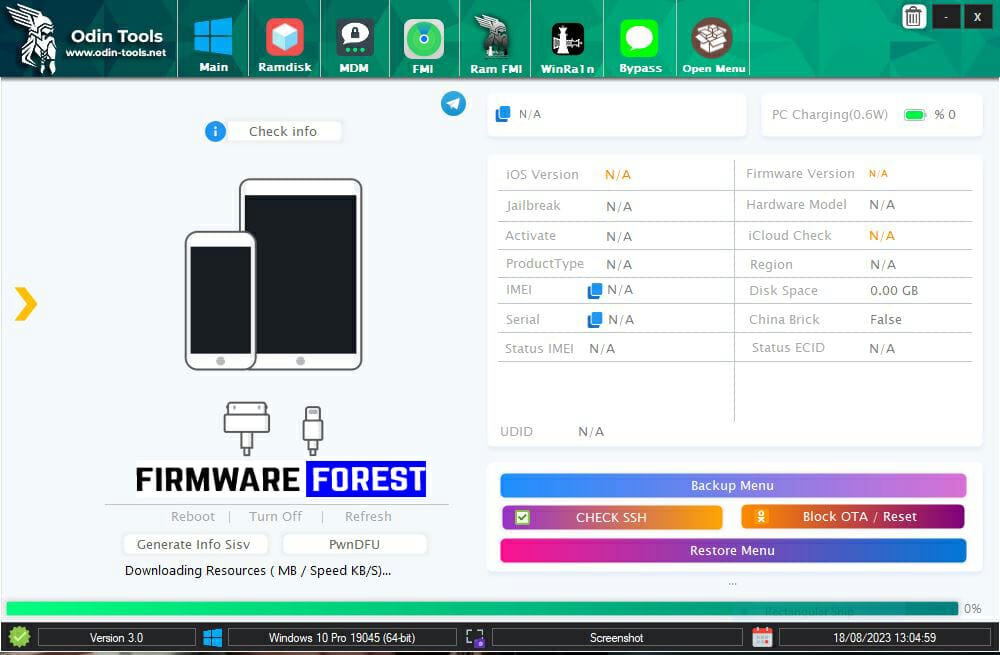Click the Screenshot status bar item
Viewport: 1000px width, 655px height.
[616, 637]
